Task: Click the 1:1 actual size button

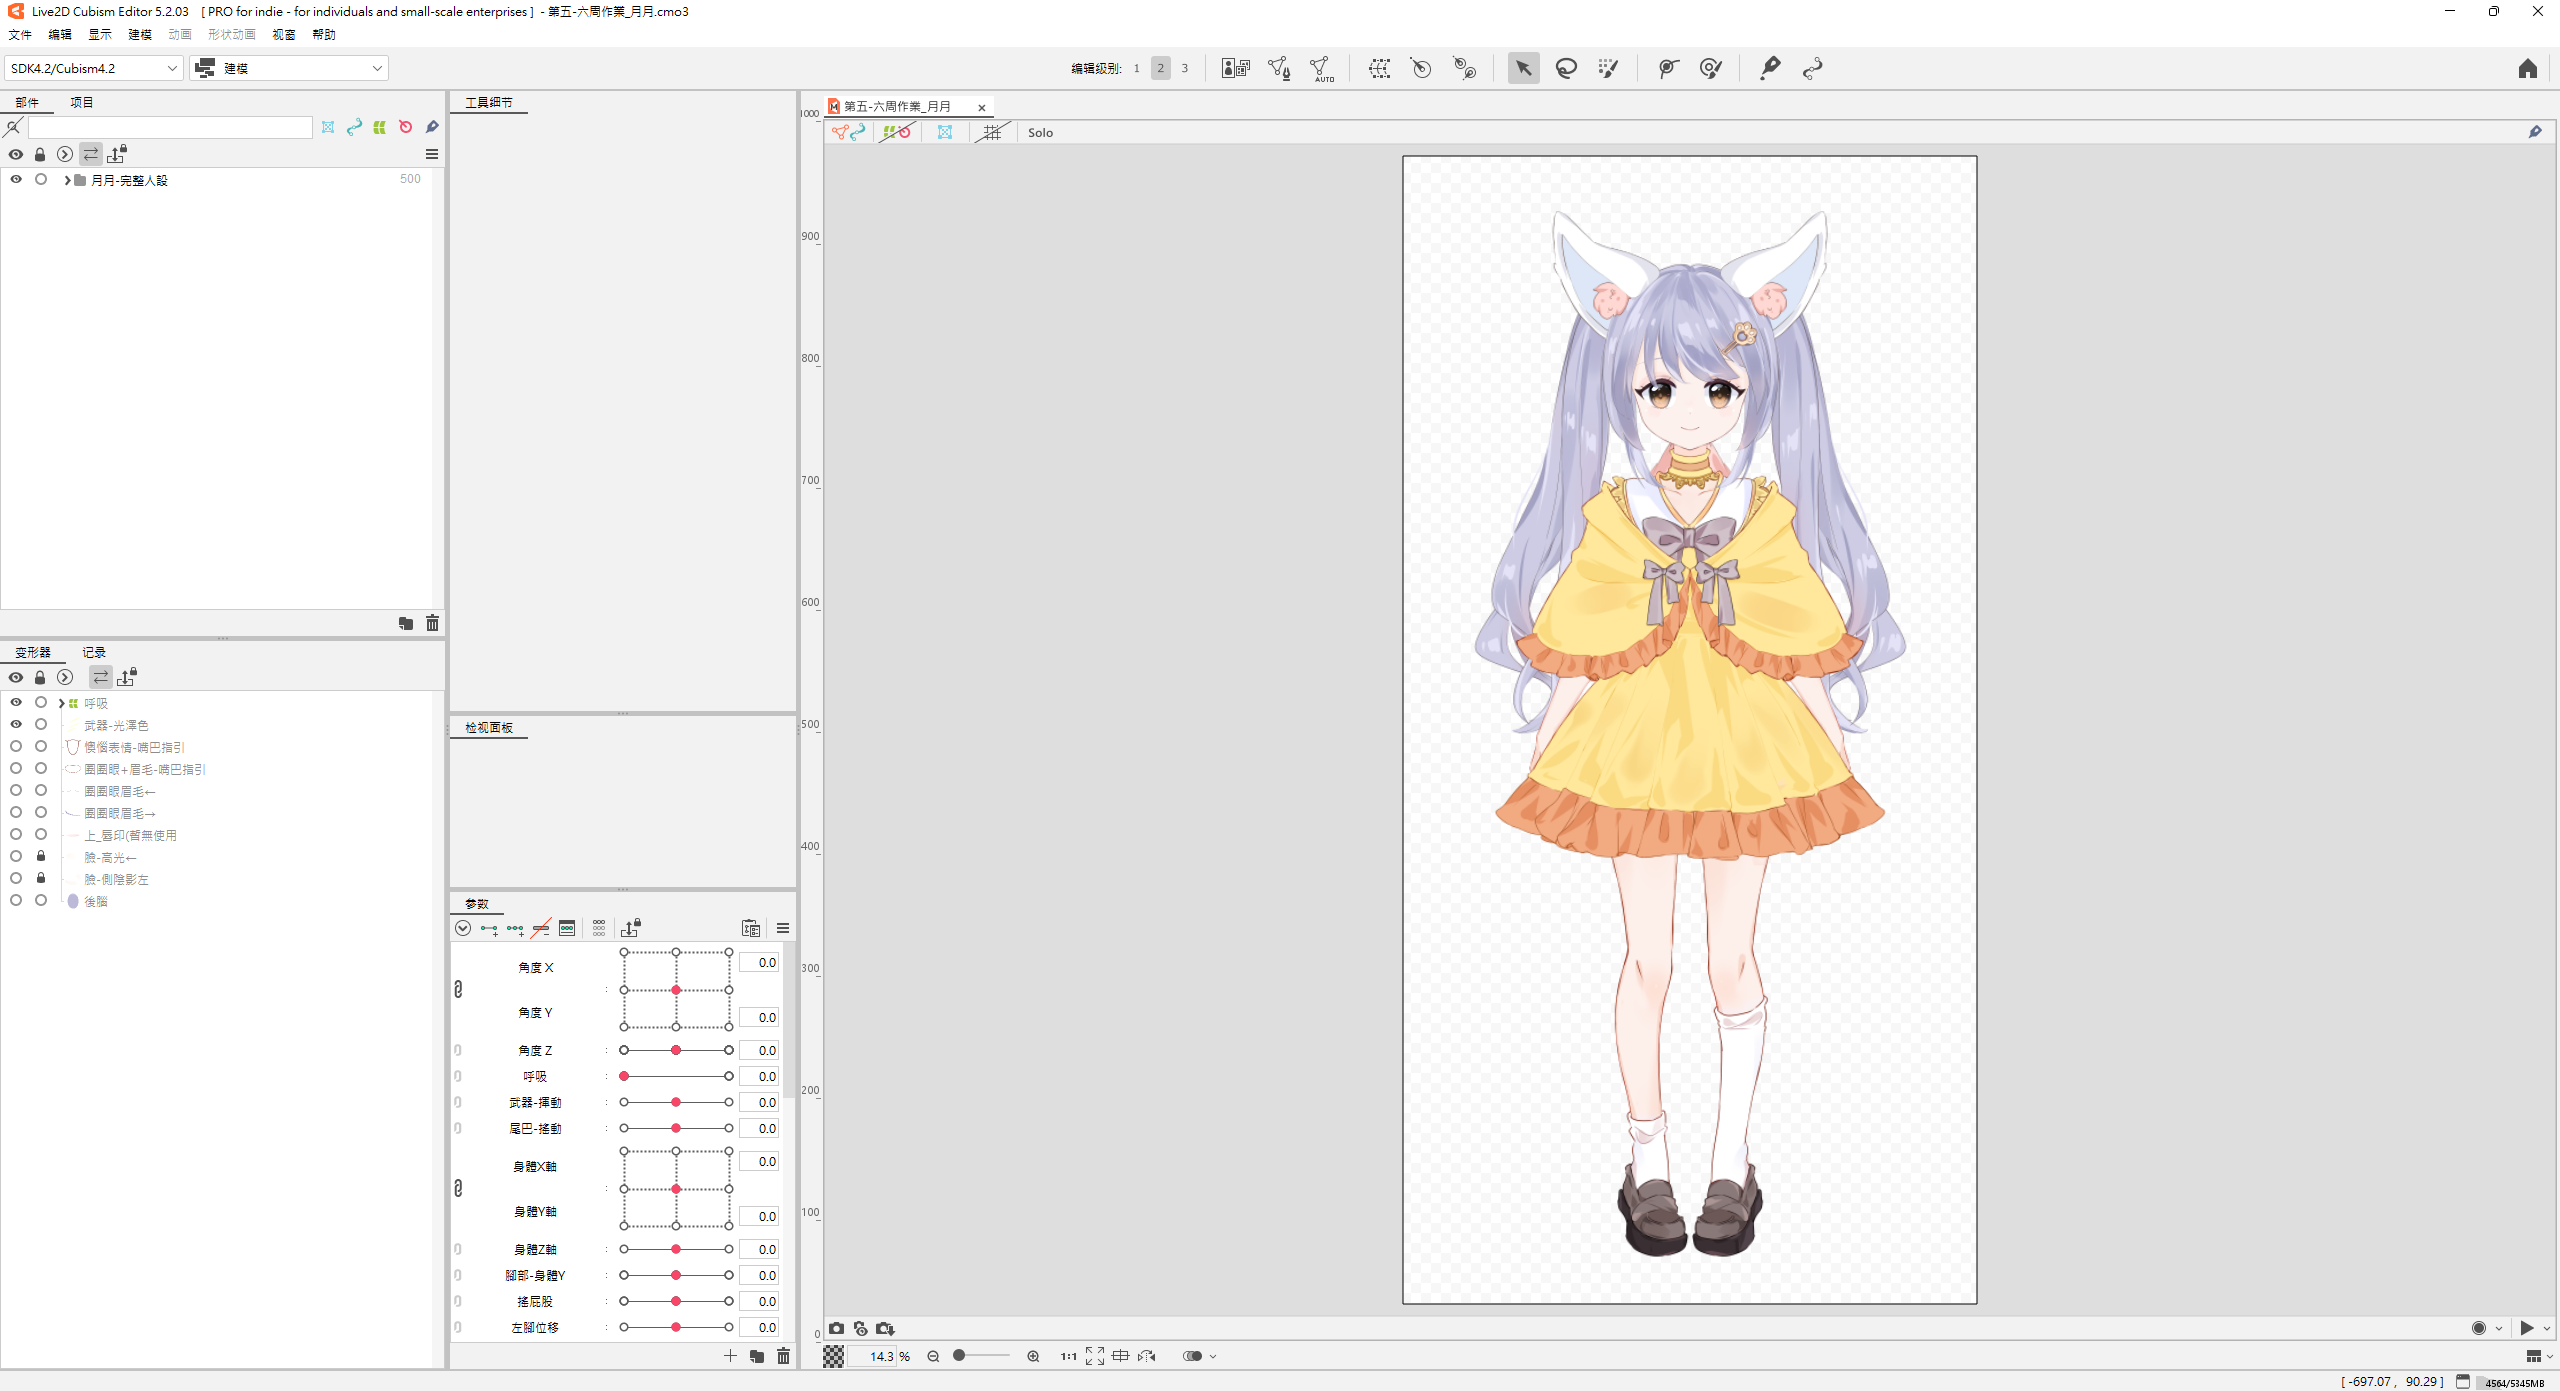Action: [1069, 1356]
